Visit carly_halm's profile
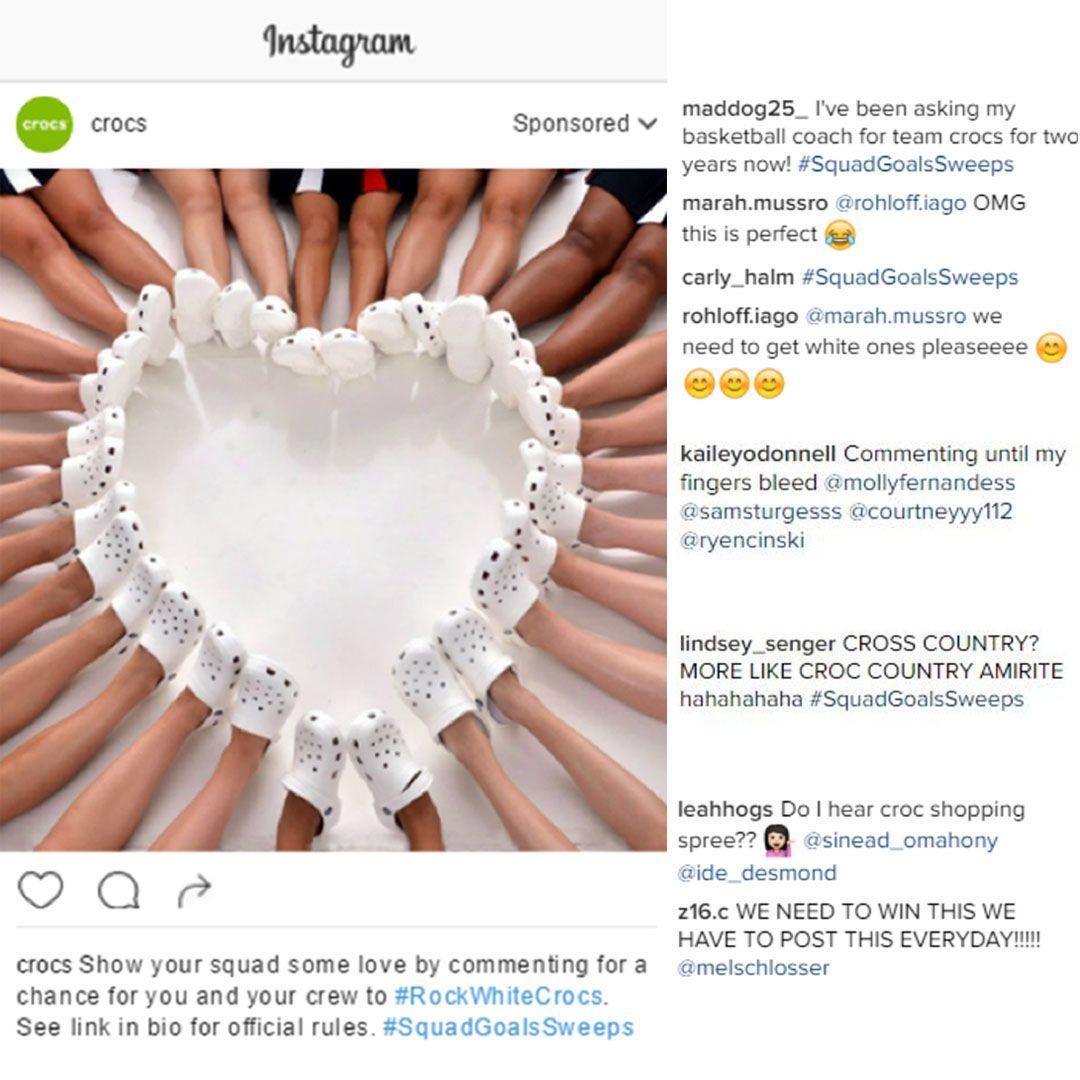 (738, 277)
